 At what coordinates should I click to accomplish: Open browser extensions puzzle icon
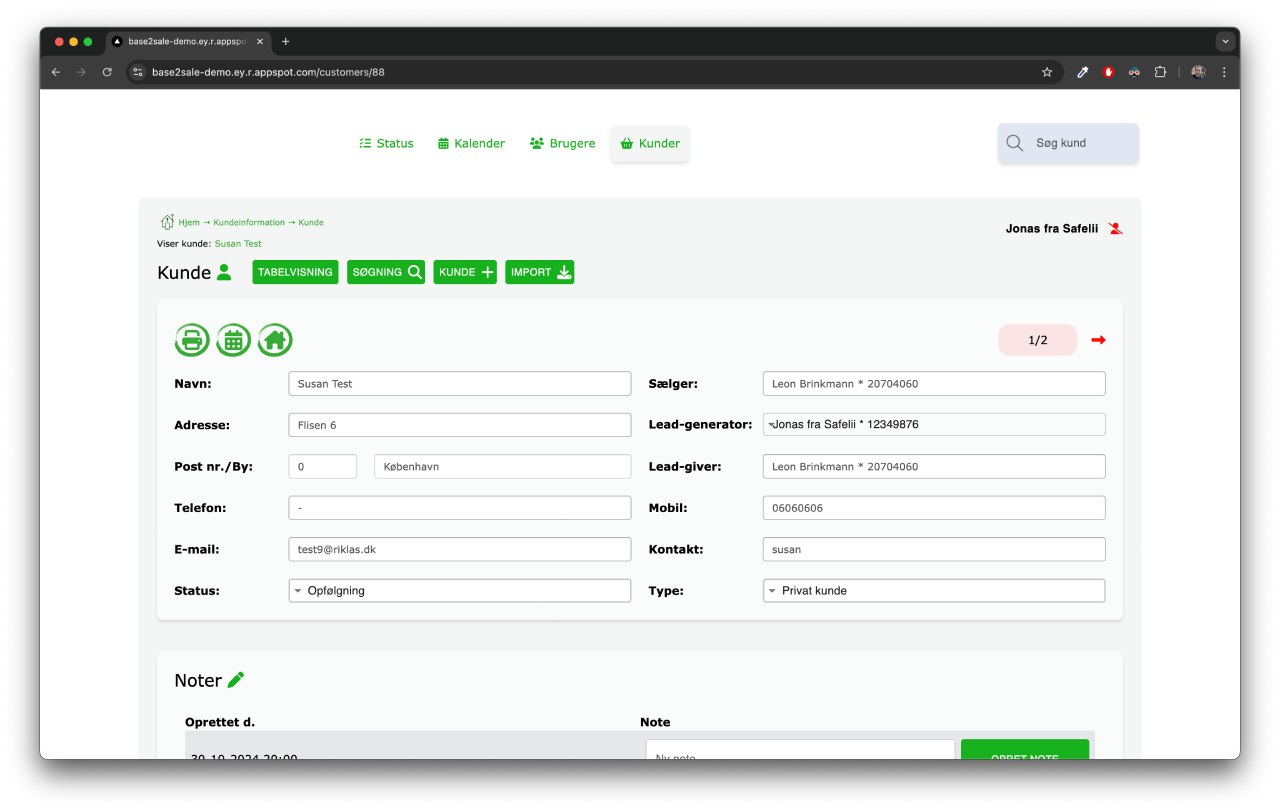(x=1160, y=72)
